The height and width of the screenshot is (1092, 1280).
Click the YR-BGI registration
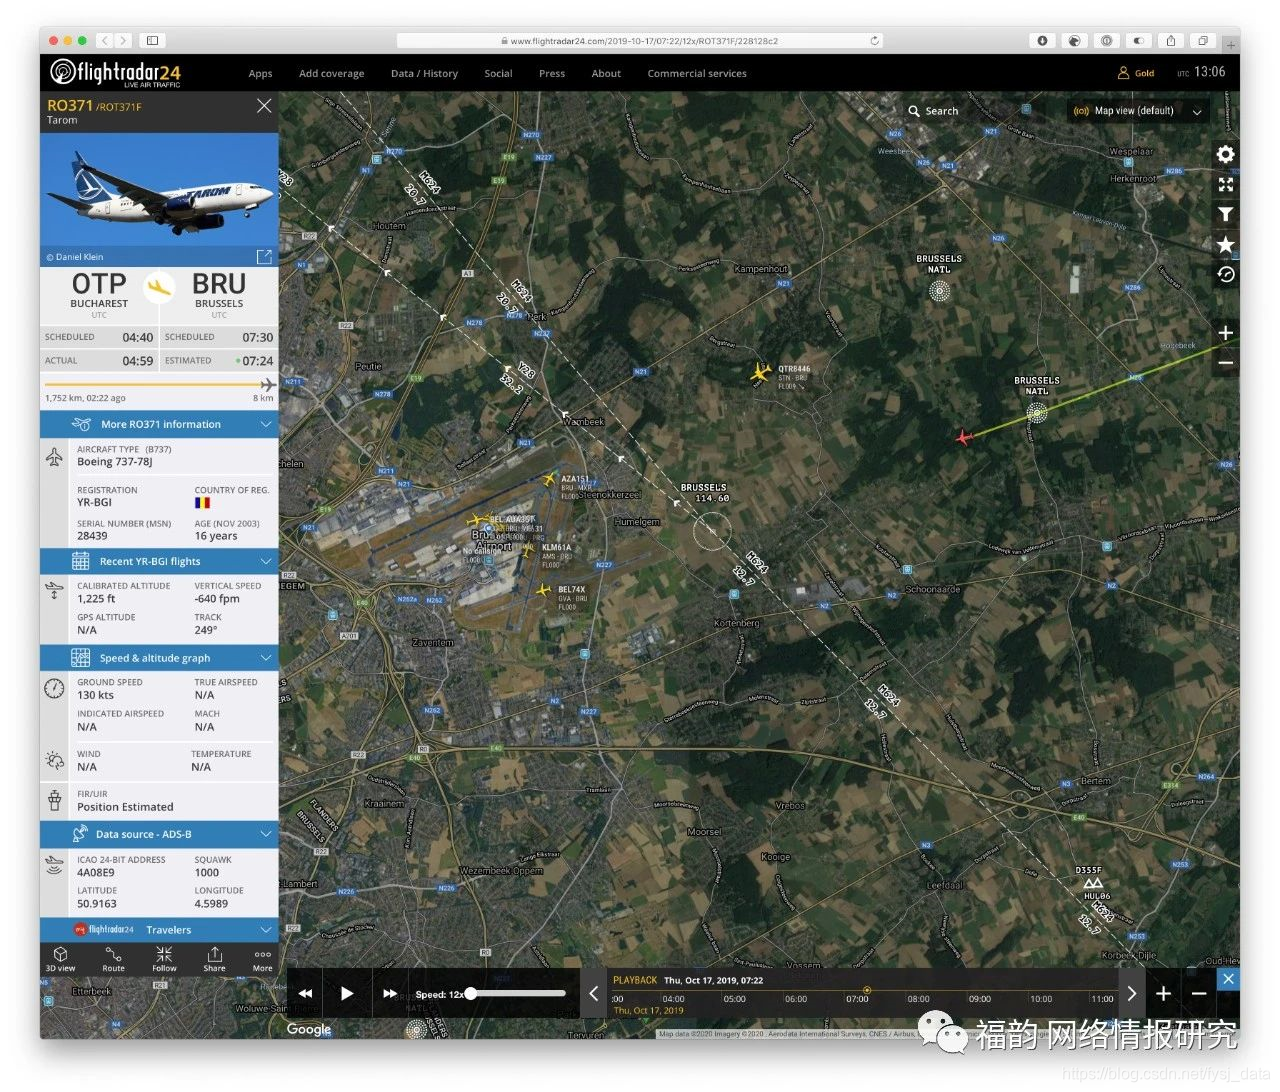click(95, 502)
